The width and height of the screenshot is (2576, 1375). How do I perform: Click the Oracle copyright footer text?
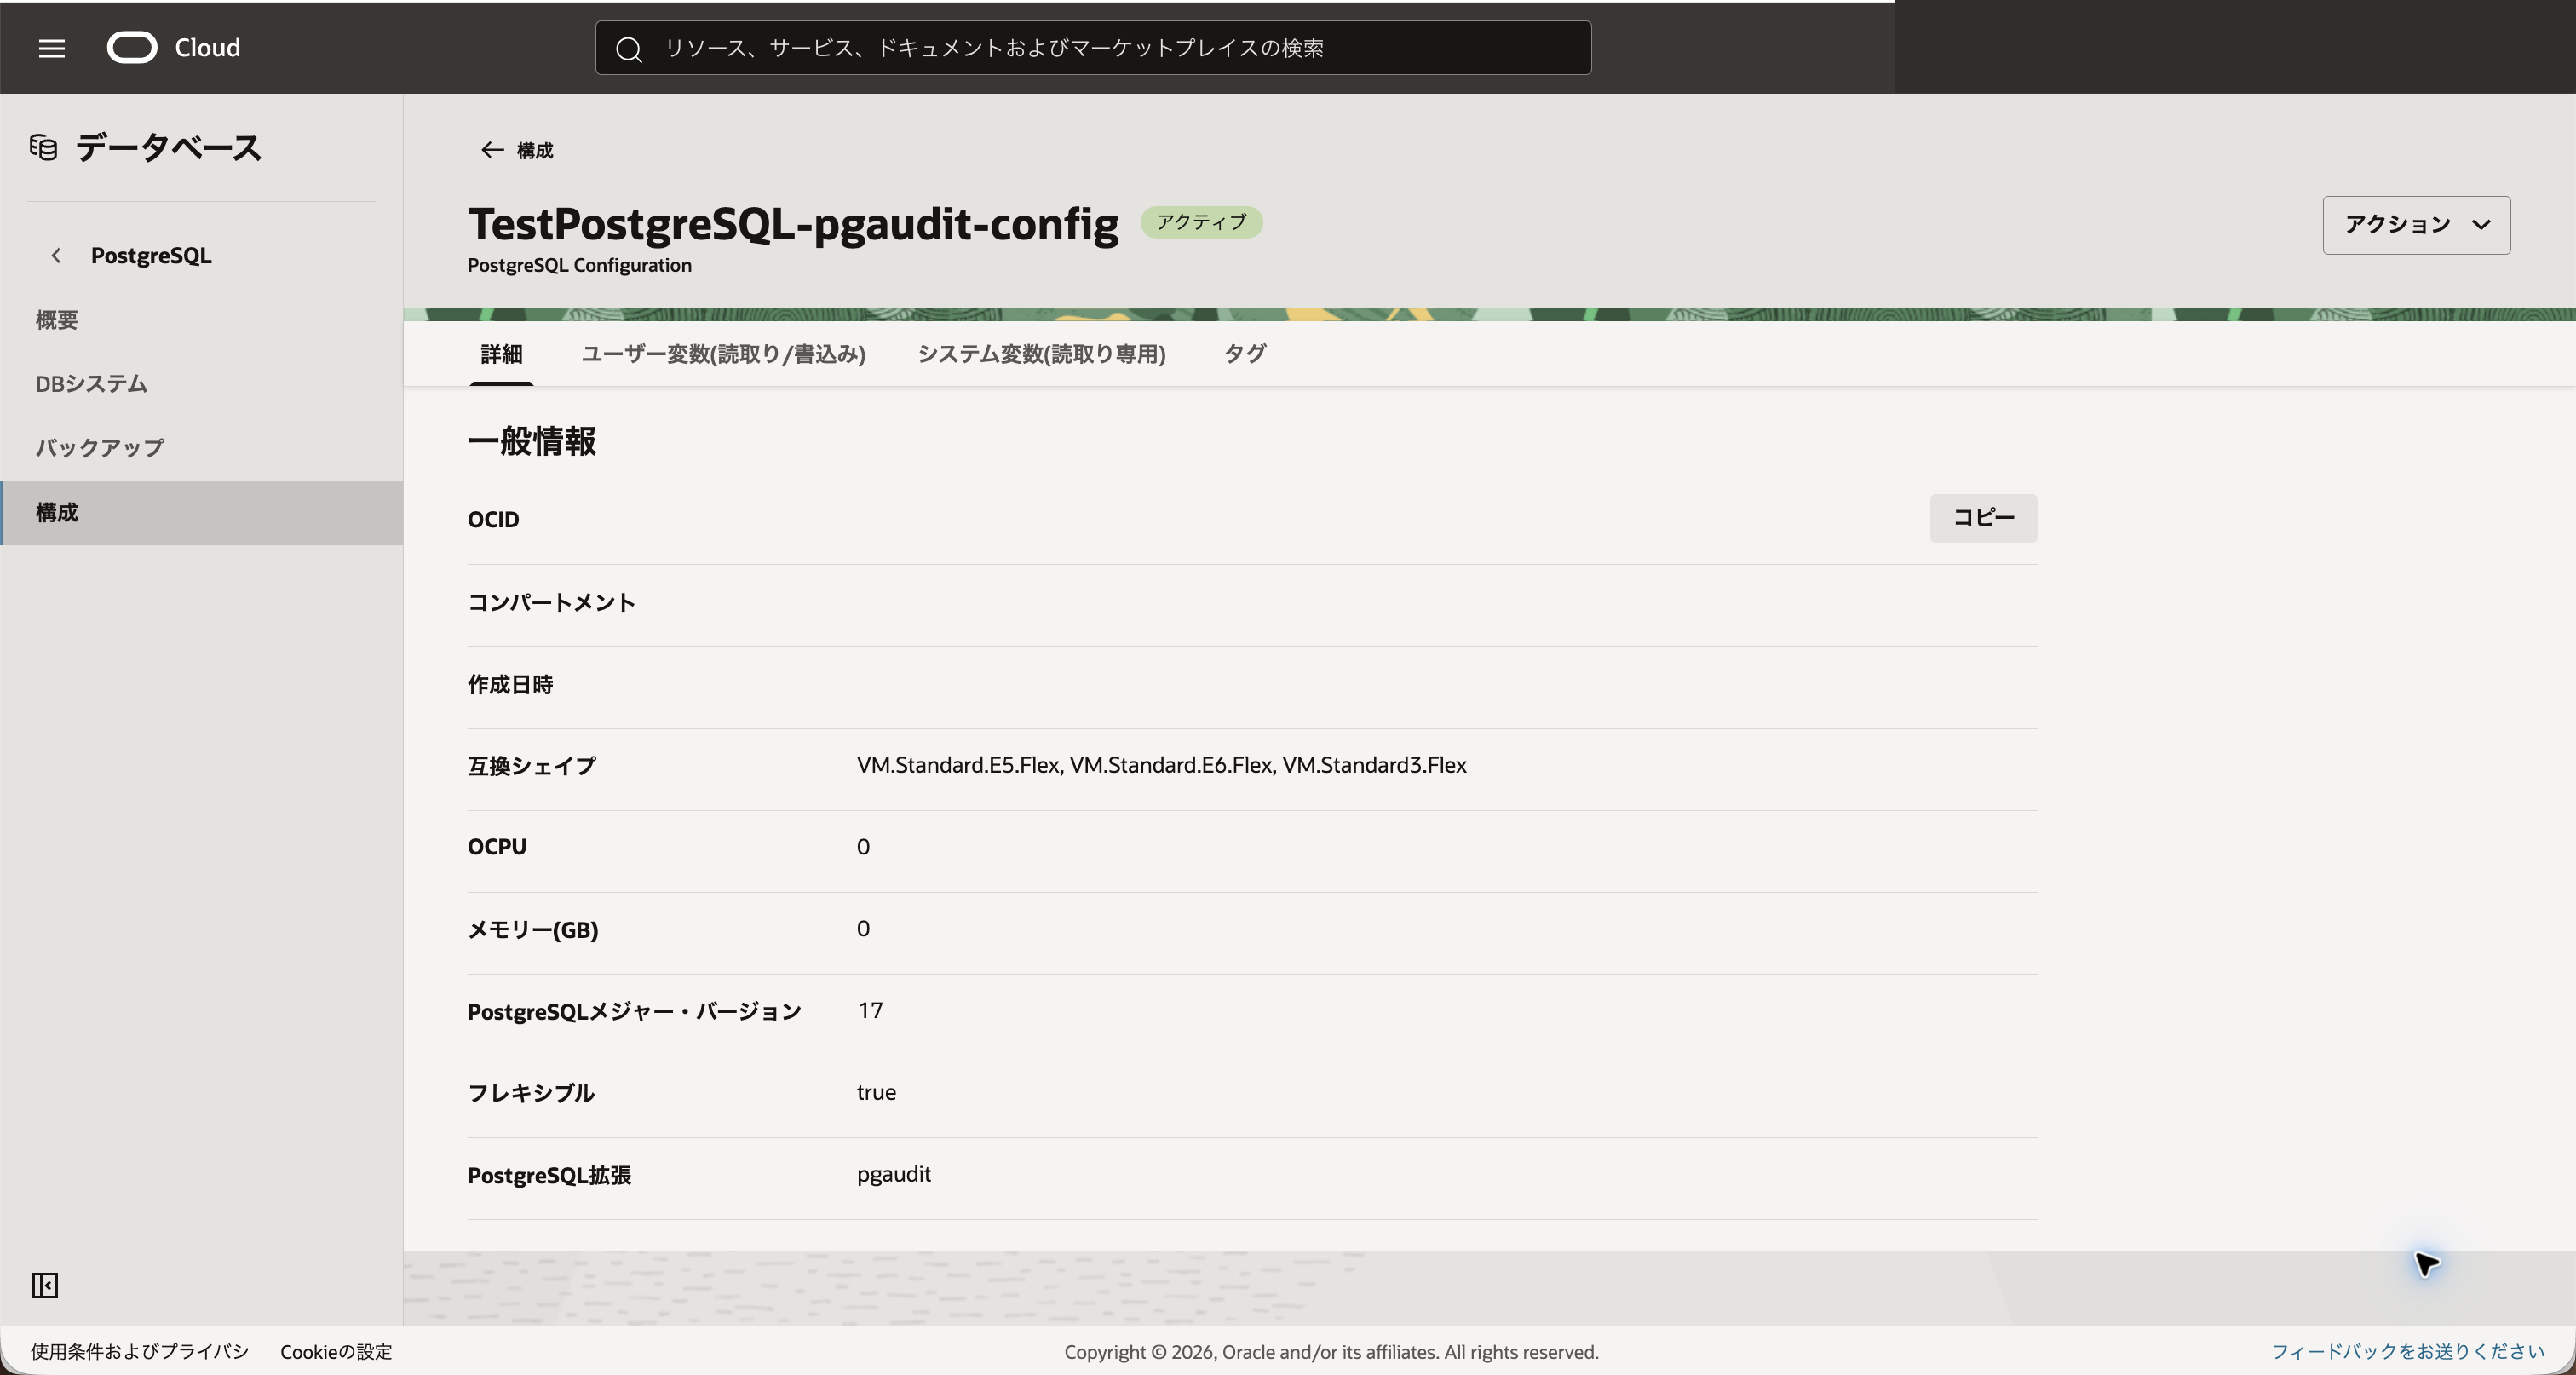(1331, 1352)
